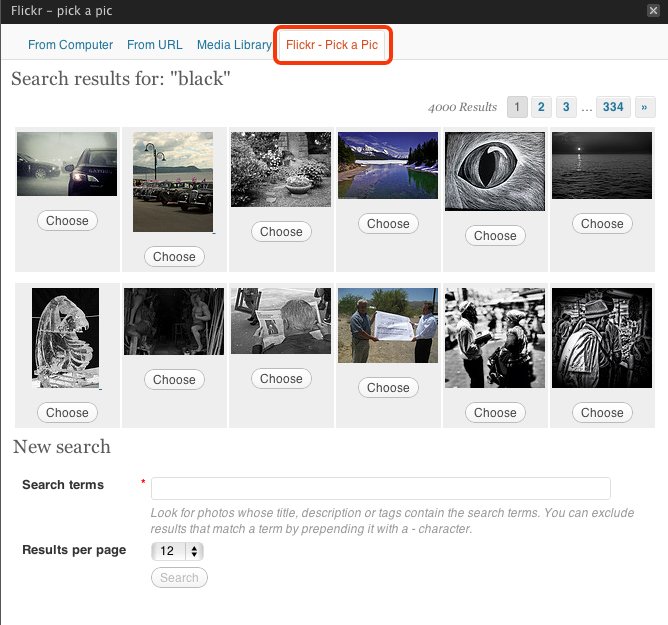Click the 4000 Results count text
Image resolution: width=668 pixels, height=625 pixels.
click(x=462, y=107)
